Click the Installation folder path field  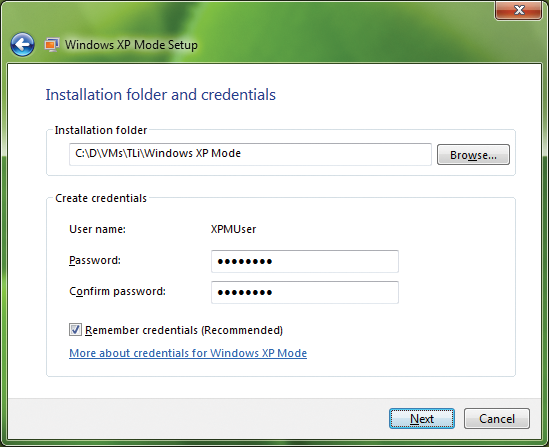[x=250, y=154]
